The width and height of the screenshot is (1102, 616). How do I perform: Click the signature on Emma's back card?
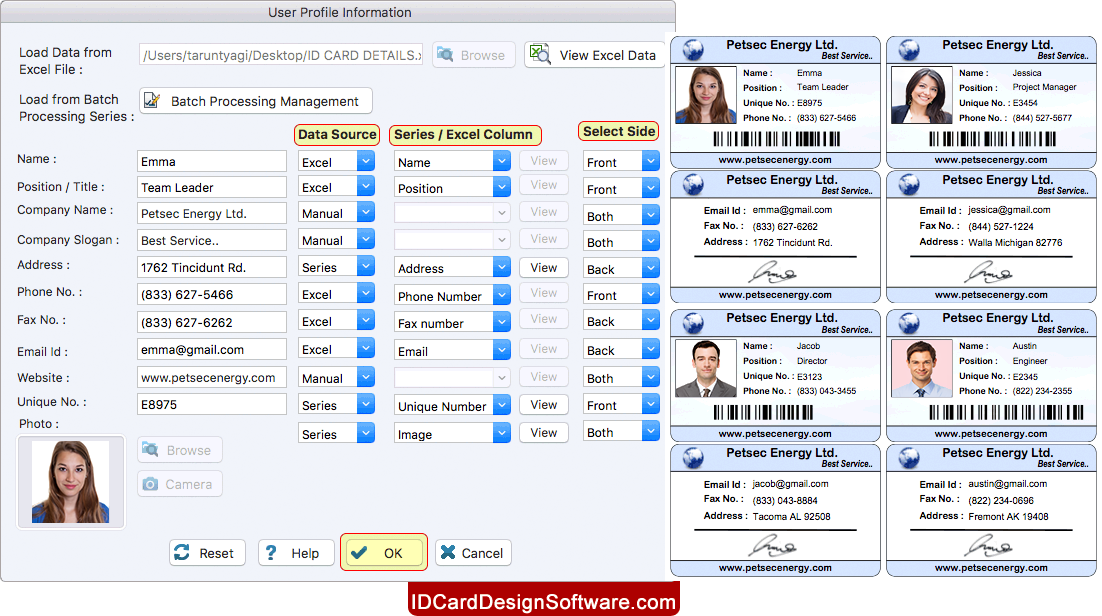(x=773, y=272)
